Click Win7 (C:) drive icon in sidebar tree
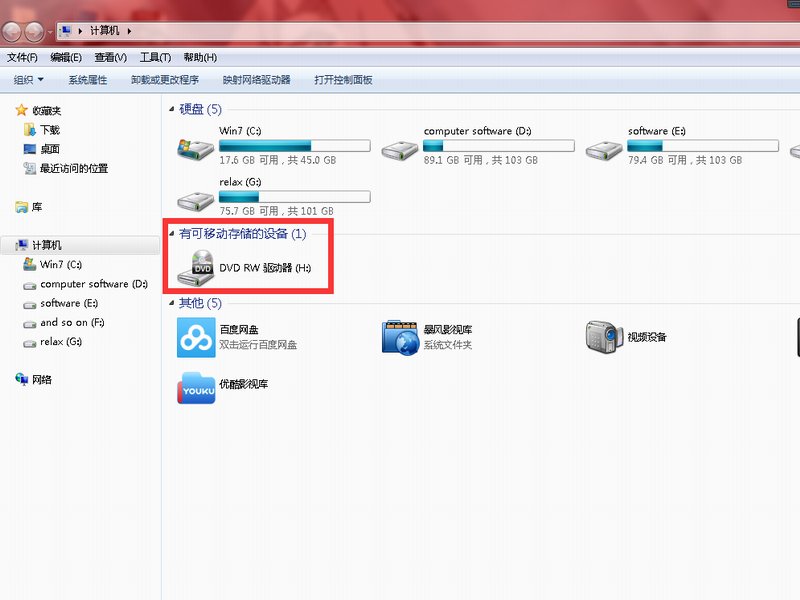 click(30, 264)
